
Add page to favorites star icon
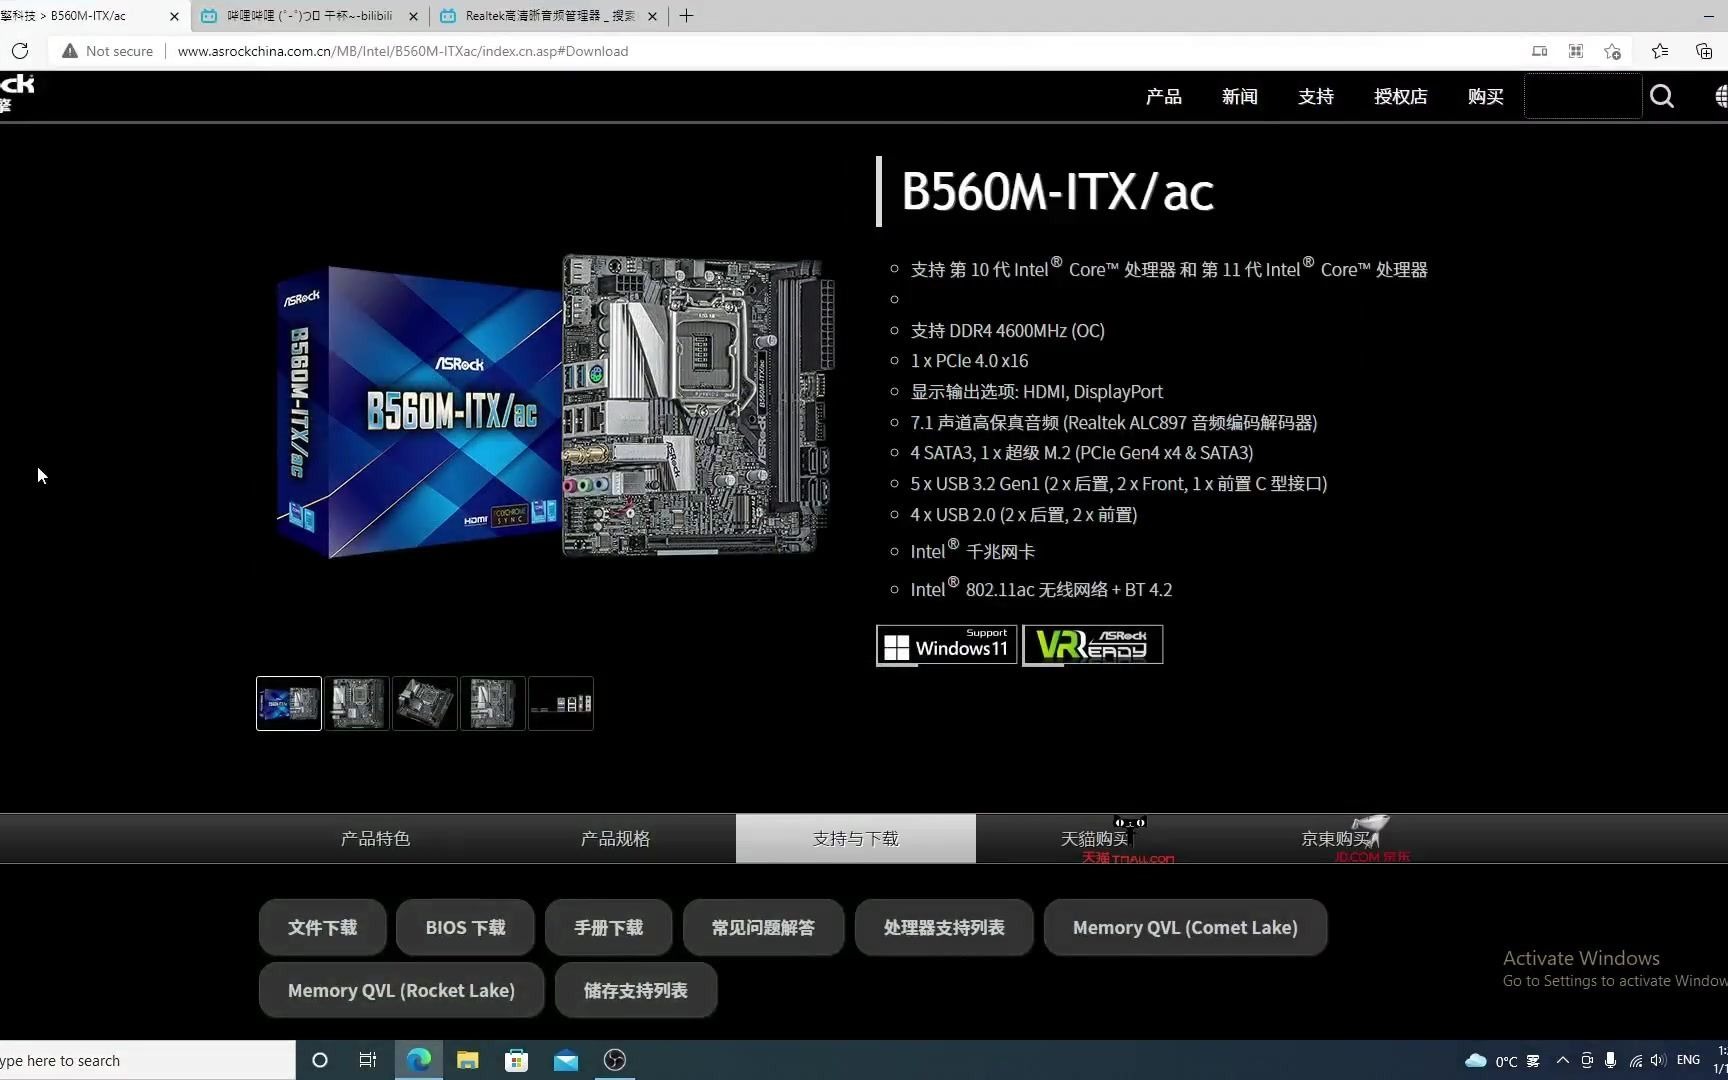(1612, 51)
